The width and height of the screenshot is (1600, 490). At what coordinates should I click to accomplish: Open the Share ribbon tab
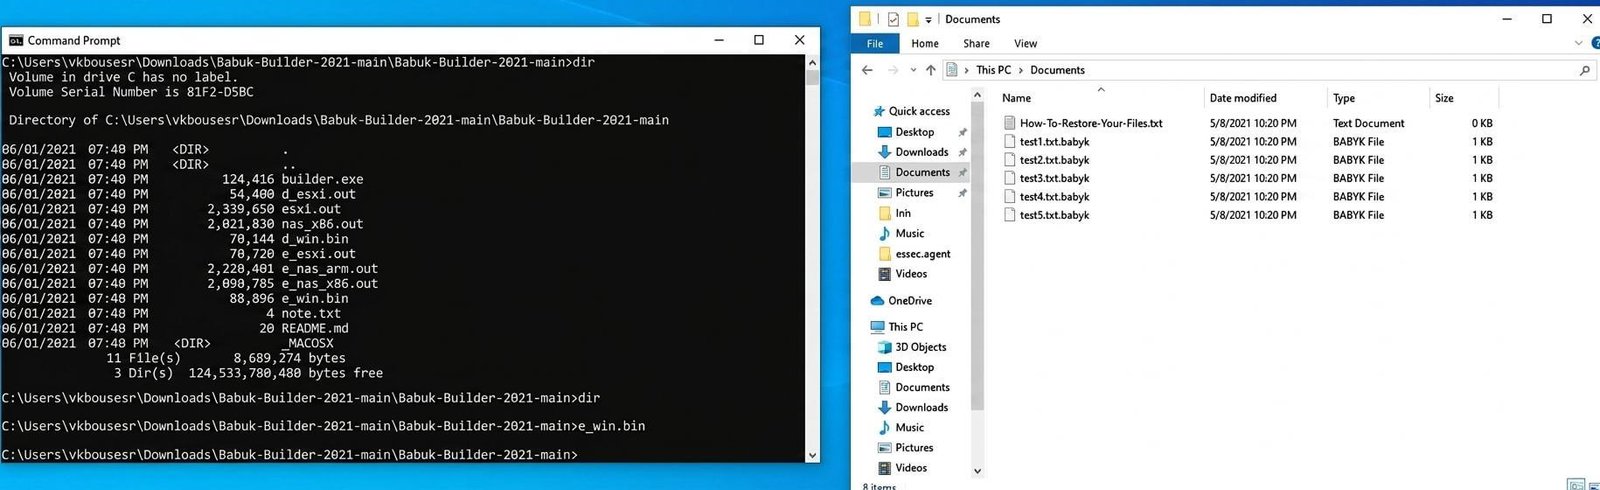(x=976, y=43)
